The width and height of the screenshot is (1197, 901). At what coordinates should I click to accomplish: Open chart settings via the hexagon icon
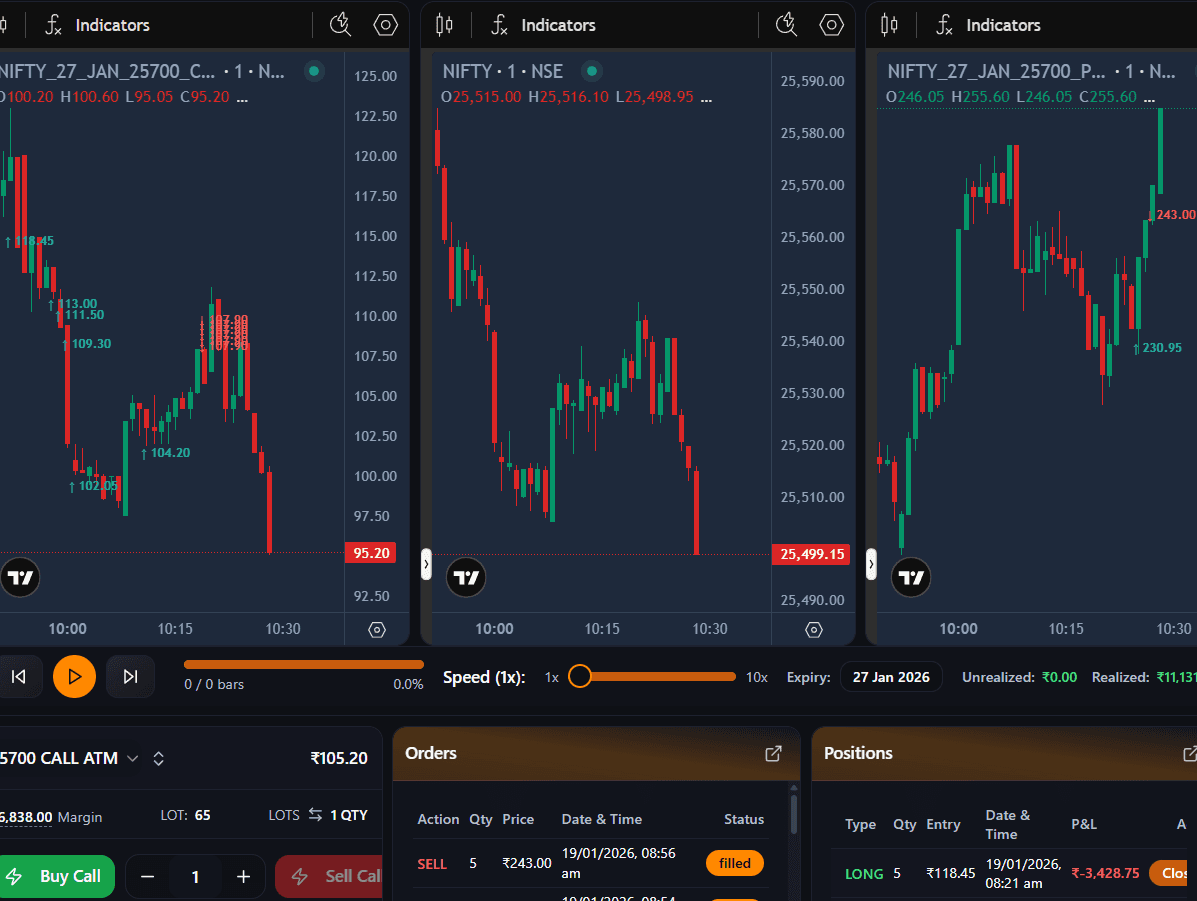pyautogui.click(x=831, y=25)
